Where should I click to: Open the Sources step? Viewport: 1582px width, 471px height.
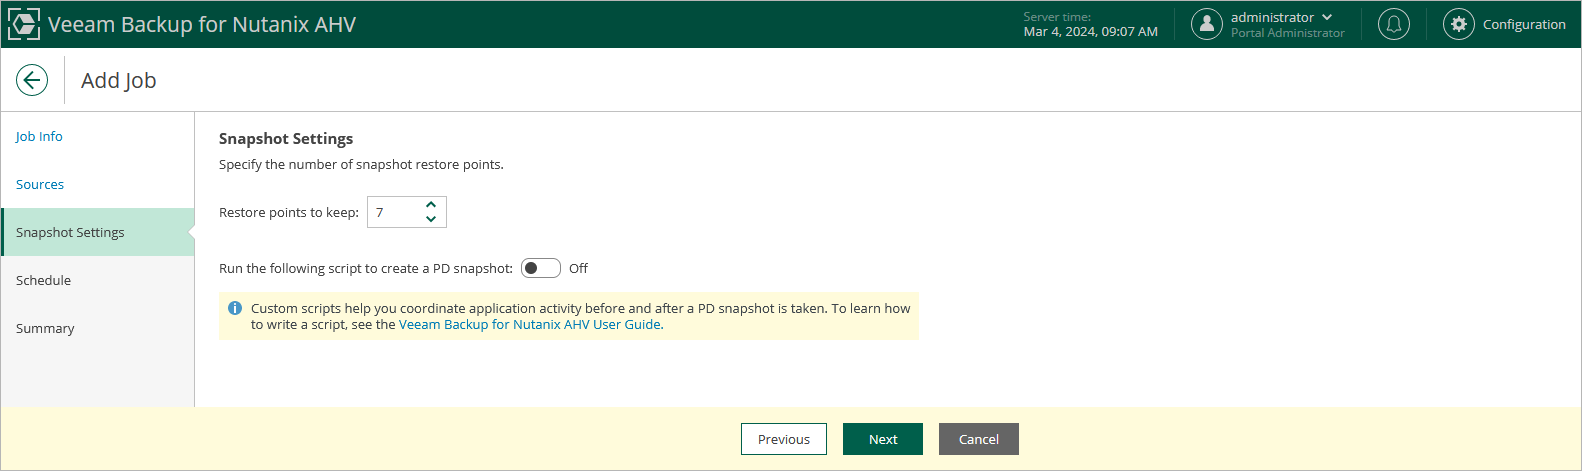[x=40, y=184]
